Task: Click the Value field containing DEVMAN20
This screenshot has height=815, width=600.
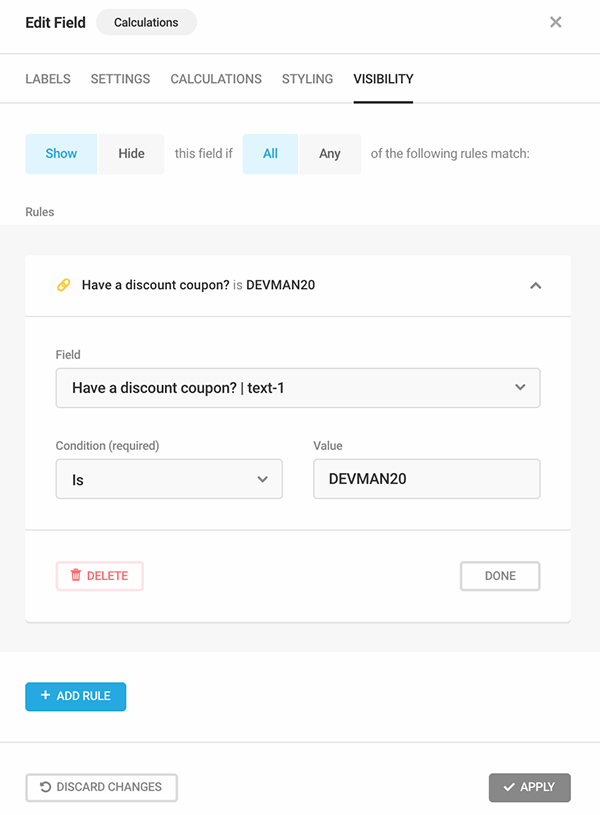Action: pyautogui.click(x=426, y=478)
